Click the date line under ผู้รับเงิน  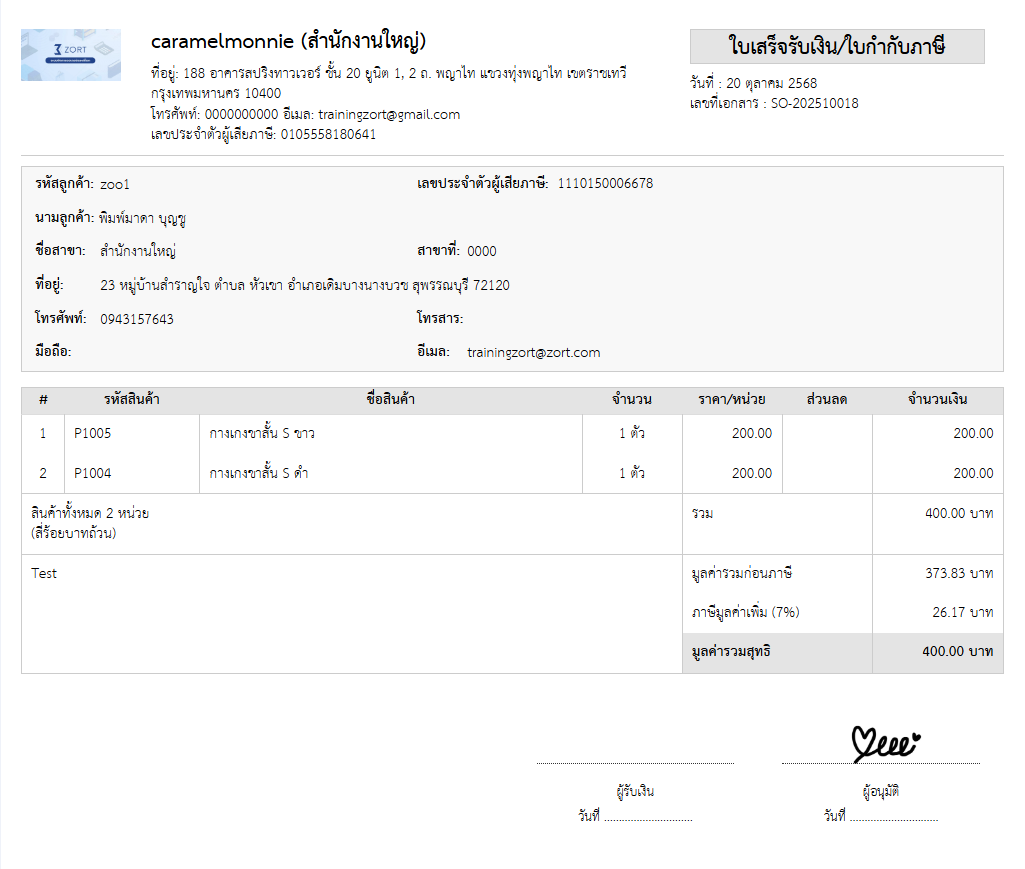tap(647, 817)
